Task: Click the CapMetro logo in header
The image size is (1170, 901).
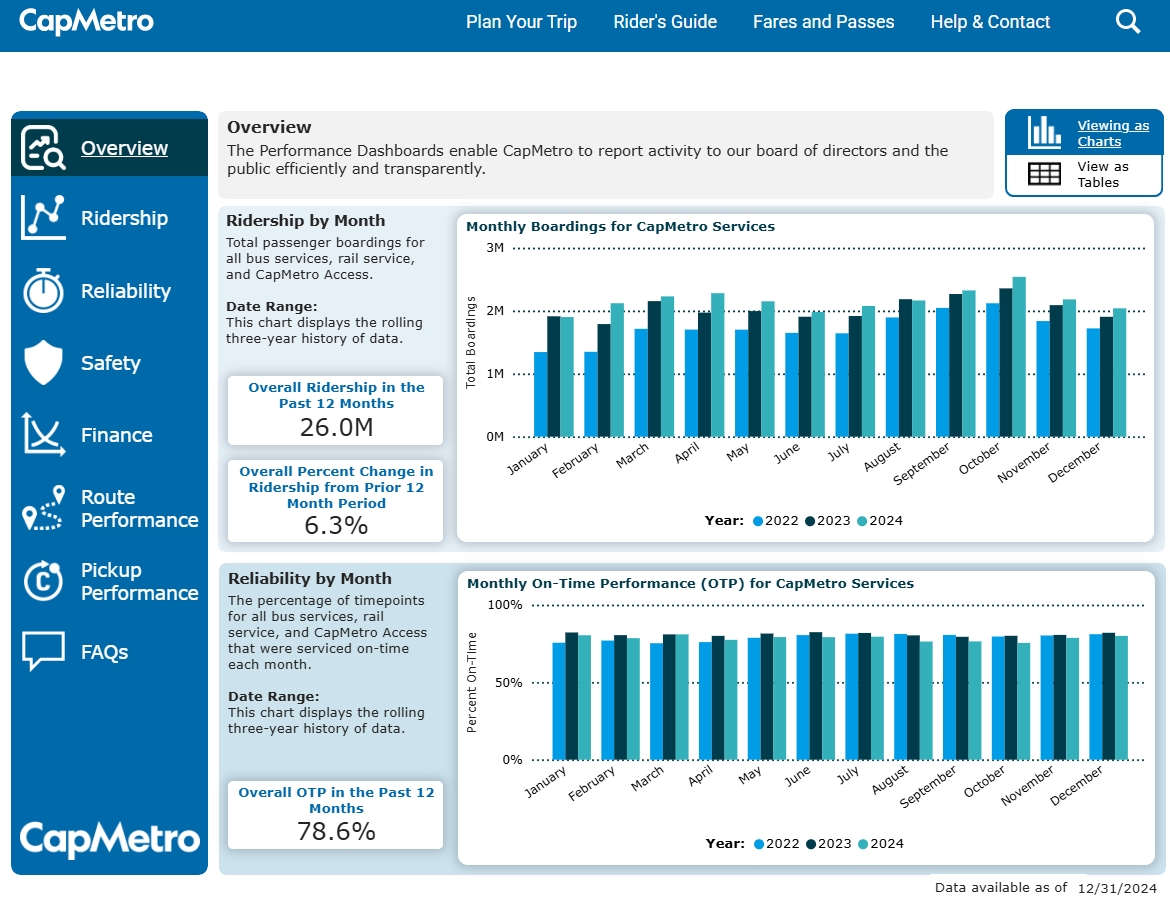Action: coord(87,21)
